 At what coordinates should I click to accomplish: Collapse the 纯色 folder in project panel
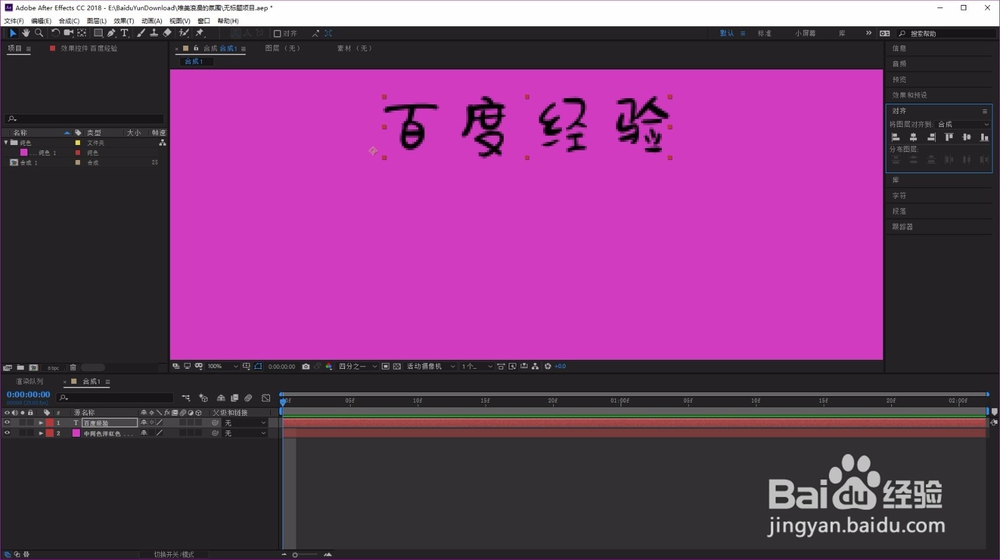coord(6,143)
